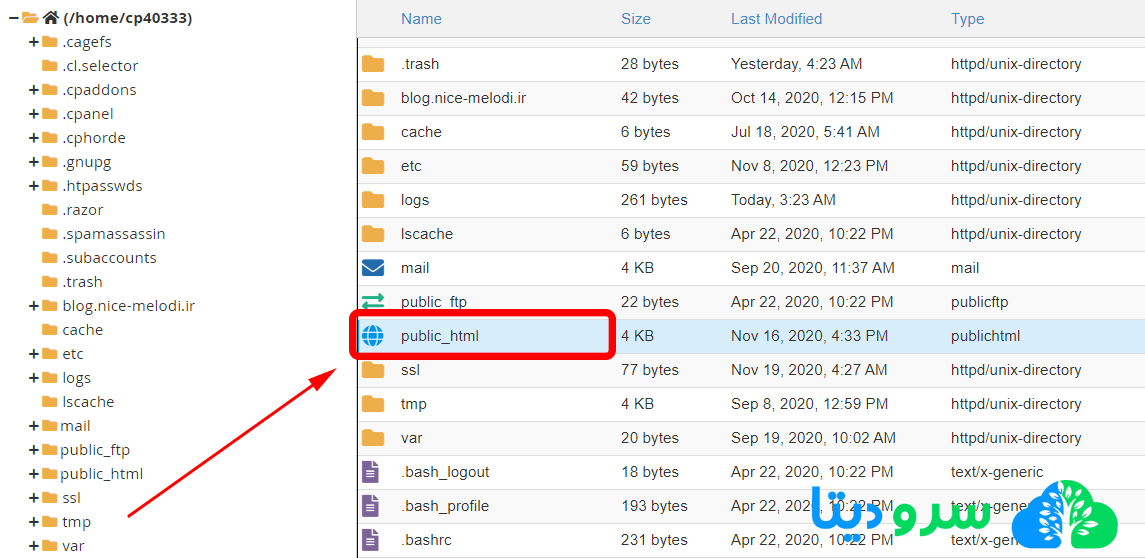This screenshot has height=558, width=1145.
Task: Click the envelope icon in mail row
Action: pyautogui.click(x=373, y=268)
